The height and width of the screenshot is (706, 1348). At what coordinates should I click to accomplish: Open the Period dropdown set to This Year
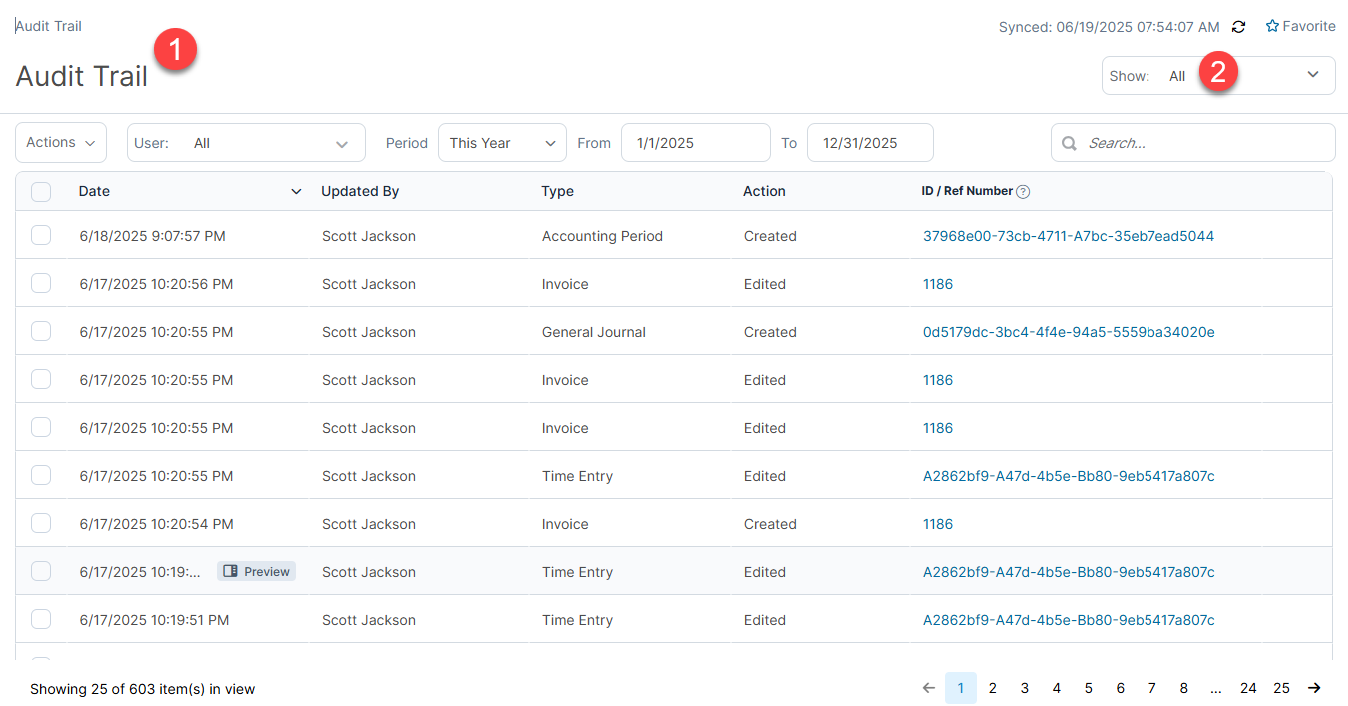pos(502,143)
